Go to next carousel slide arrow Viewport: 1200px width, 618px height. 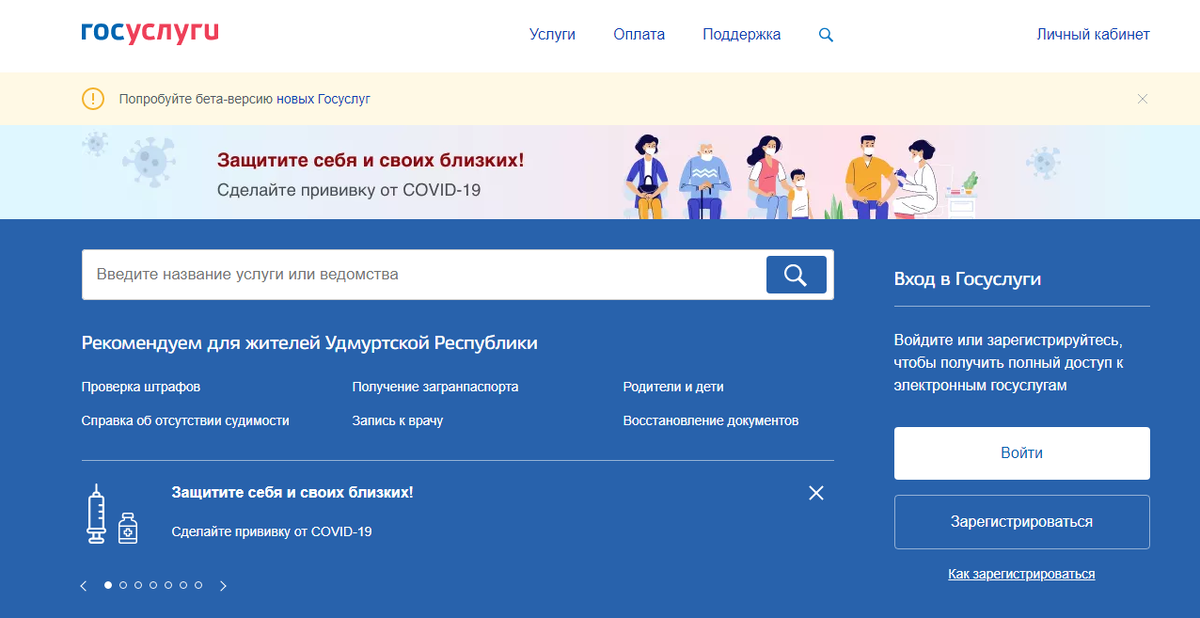[x=223, y=586]
